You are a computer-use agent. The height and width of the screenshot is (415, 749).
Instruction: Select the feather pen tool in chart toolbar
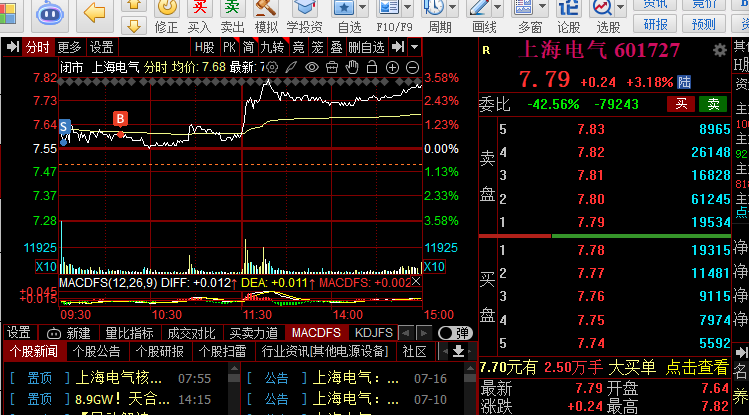(291, 67)
